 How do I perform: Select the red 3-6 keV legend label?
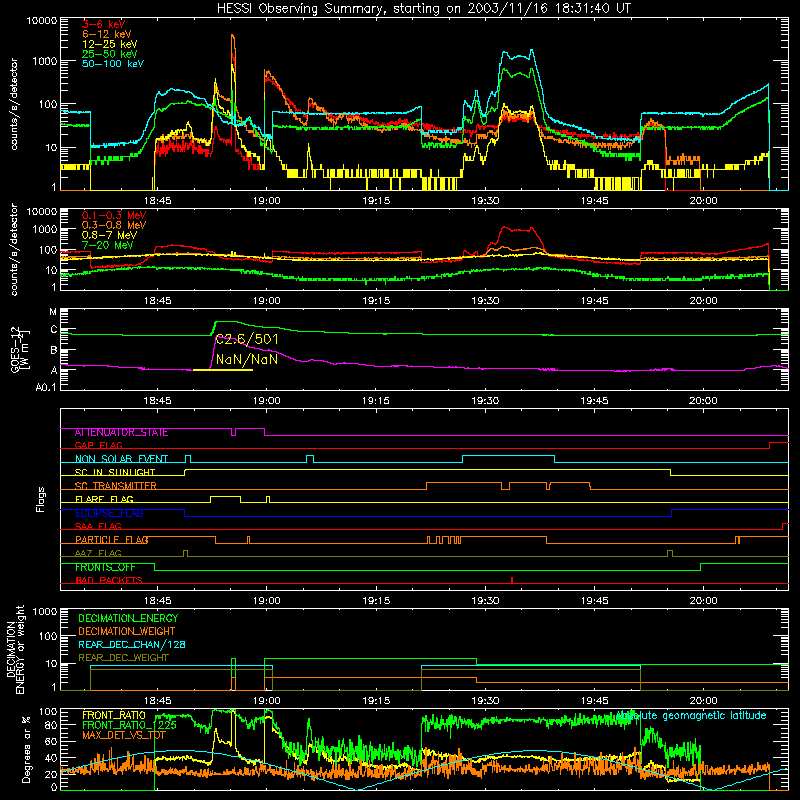coord(104,24)
